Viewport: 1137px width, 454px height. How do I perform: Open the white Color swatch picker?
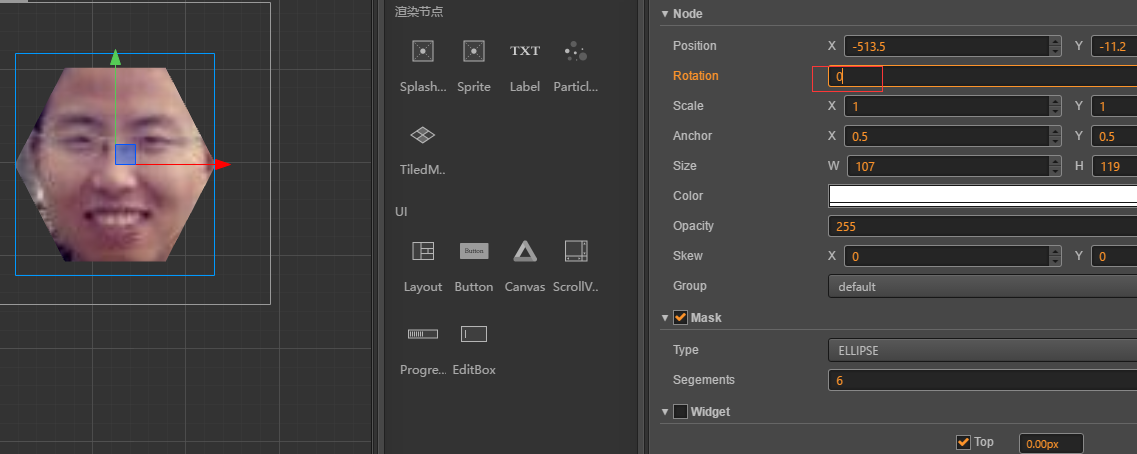982,196
